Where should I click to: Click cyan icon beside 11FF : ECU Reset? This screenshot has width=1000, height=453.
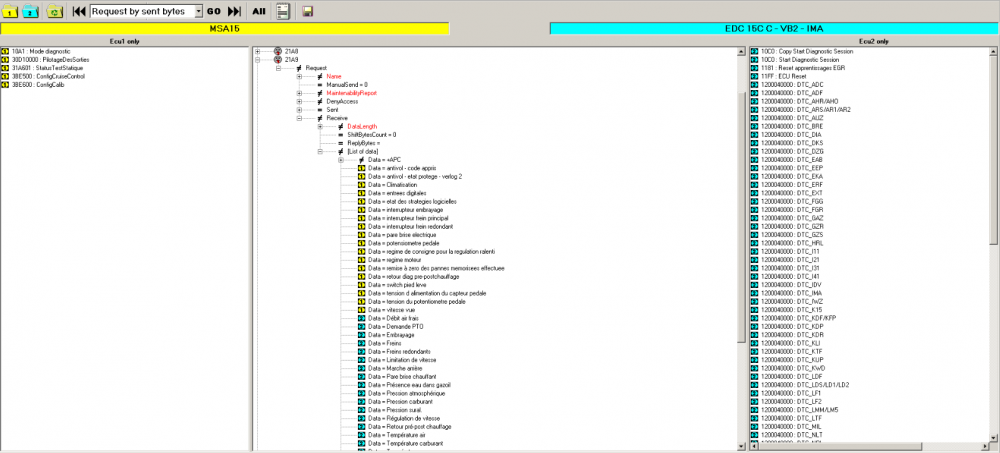[754, 76]
